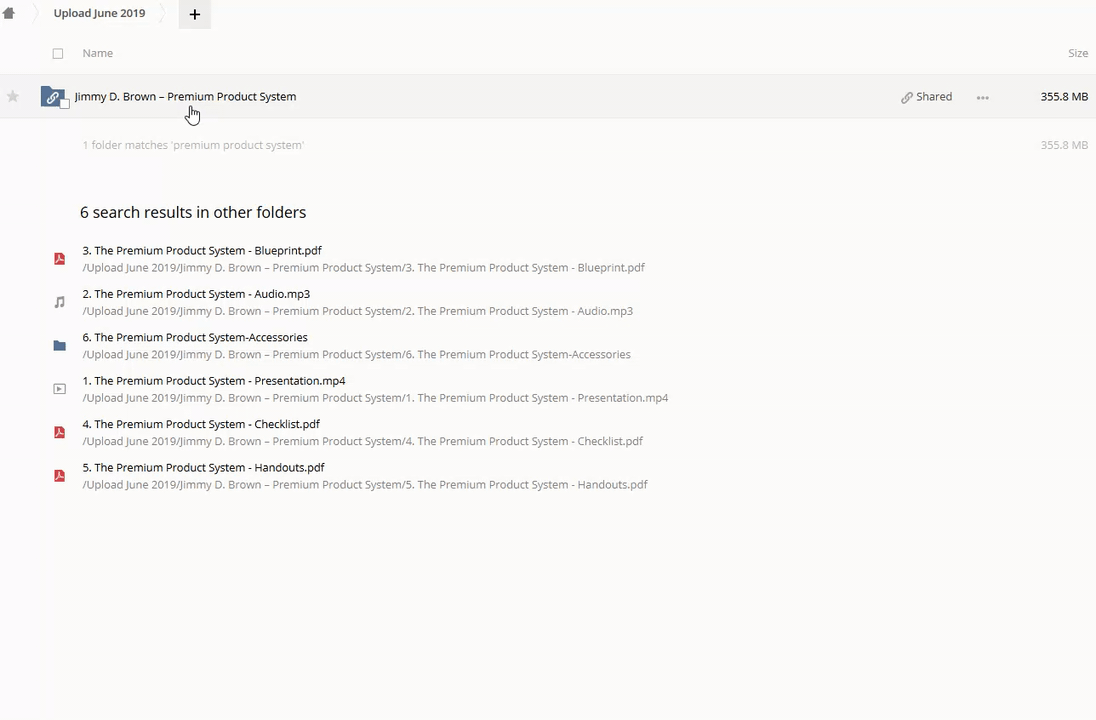1096x720 pixels.
Task: Favorite the Jimmy D. Brown folder with star
Action: pyautogui.click(x=13, y=97)
